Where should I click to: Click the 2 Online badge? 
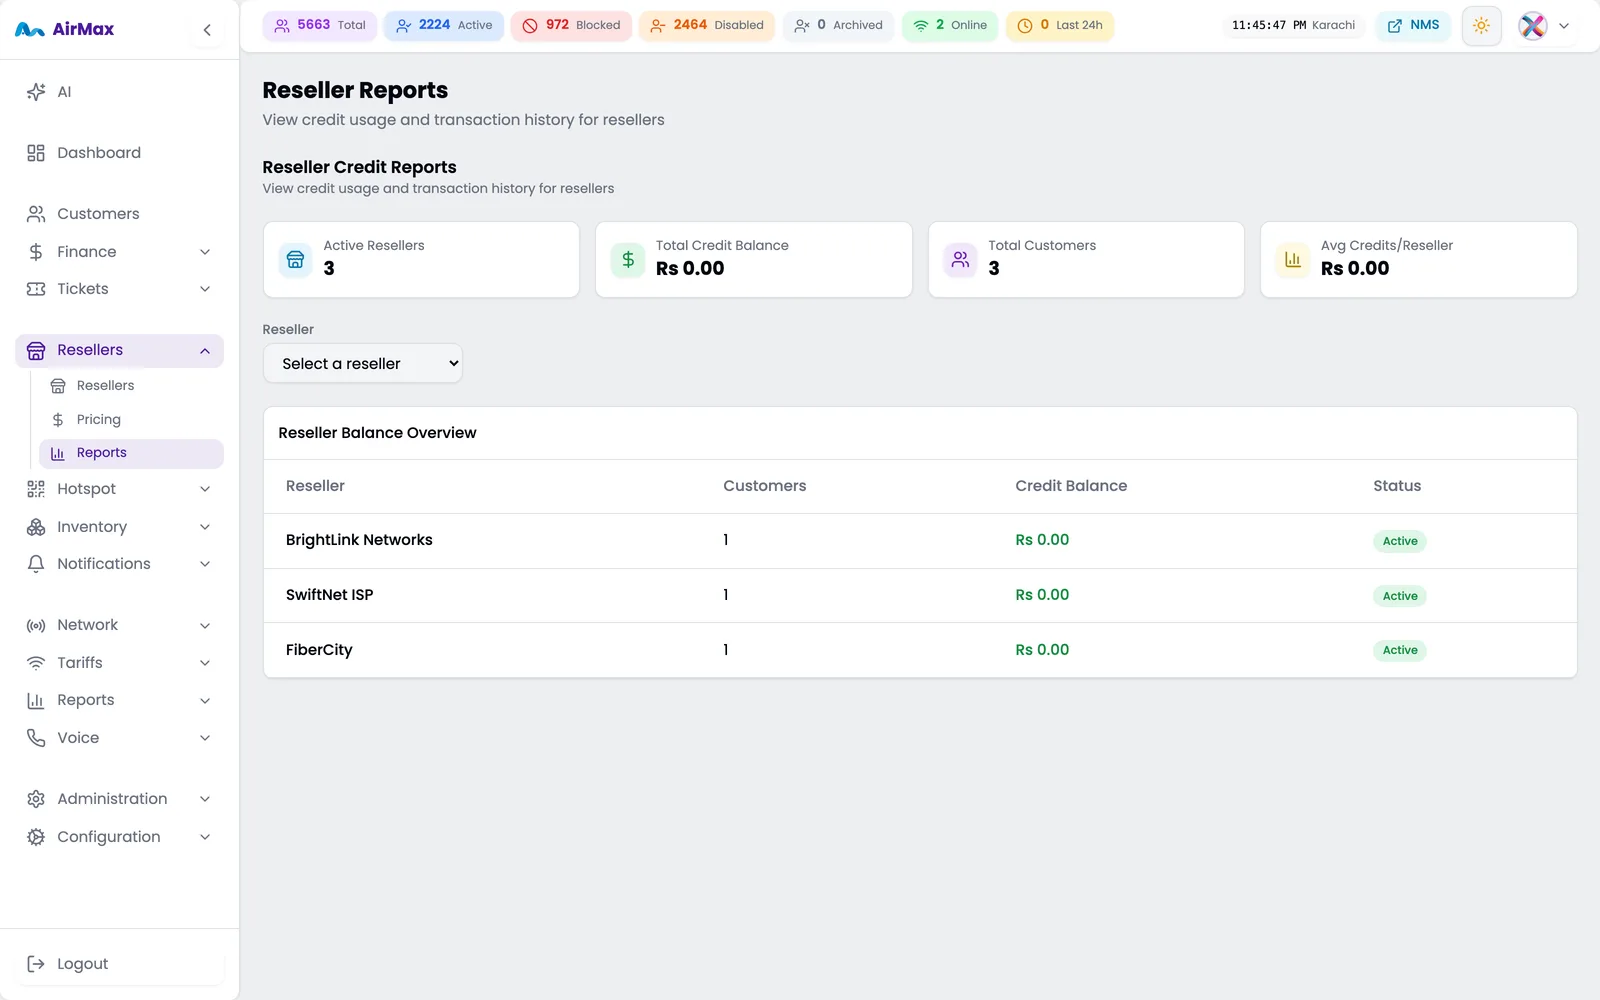click(950, 25)
